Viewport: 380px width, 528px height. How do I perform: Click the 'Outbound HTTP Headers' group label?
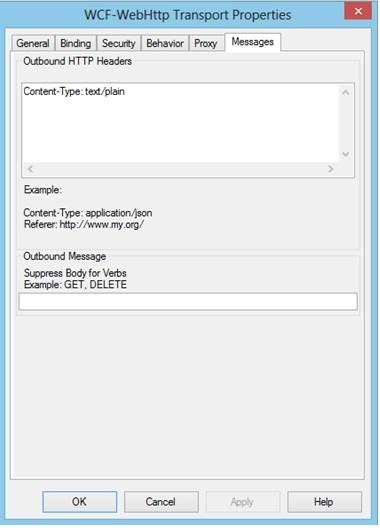[x=77, y=61]
